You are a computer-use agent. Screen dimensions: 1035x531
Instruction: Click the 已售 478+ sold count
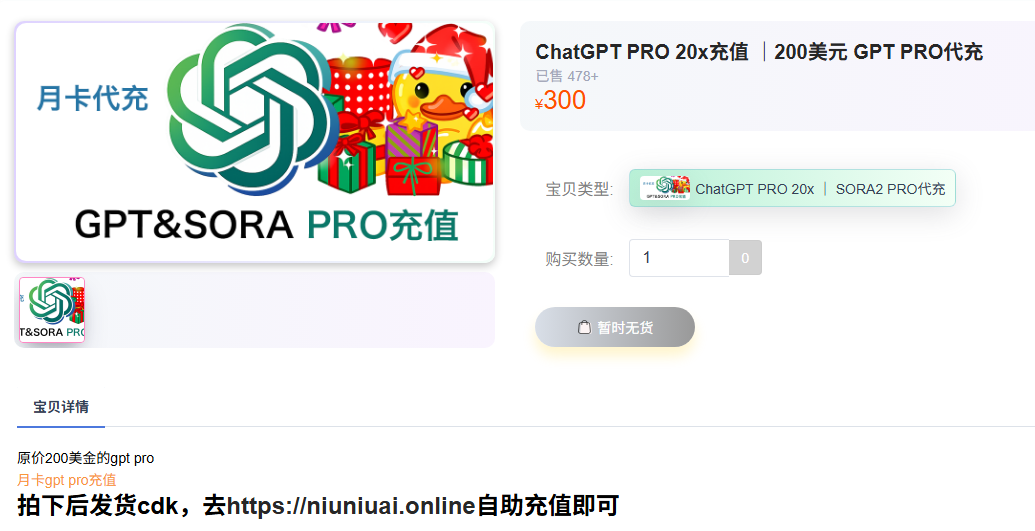coord(567,77)
